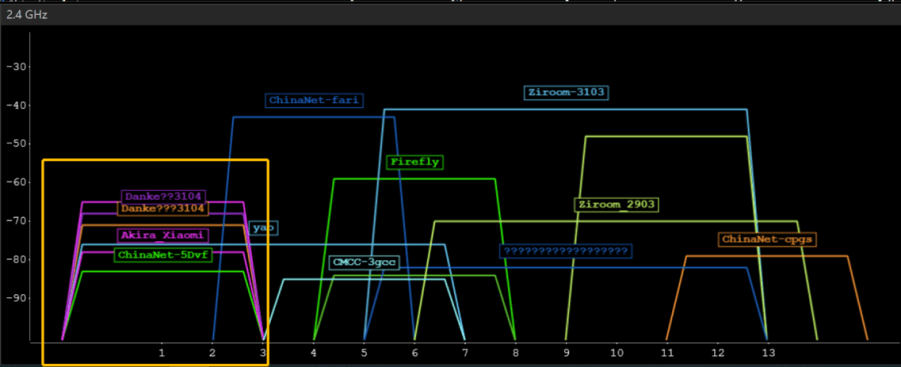
Task: Click channel 6 on the axis
Action: coord(414,351)
